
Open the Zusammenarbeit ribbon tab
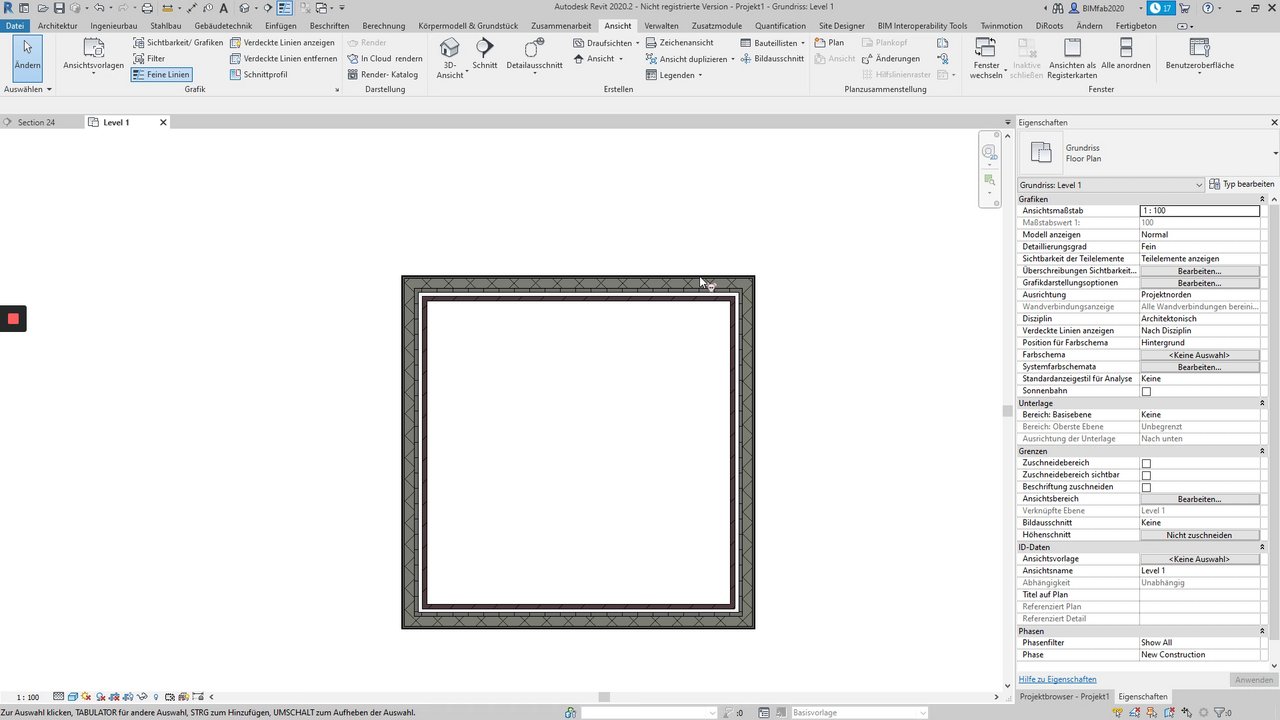563,26
